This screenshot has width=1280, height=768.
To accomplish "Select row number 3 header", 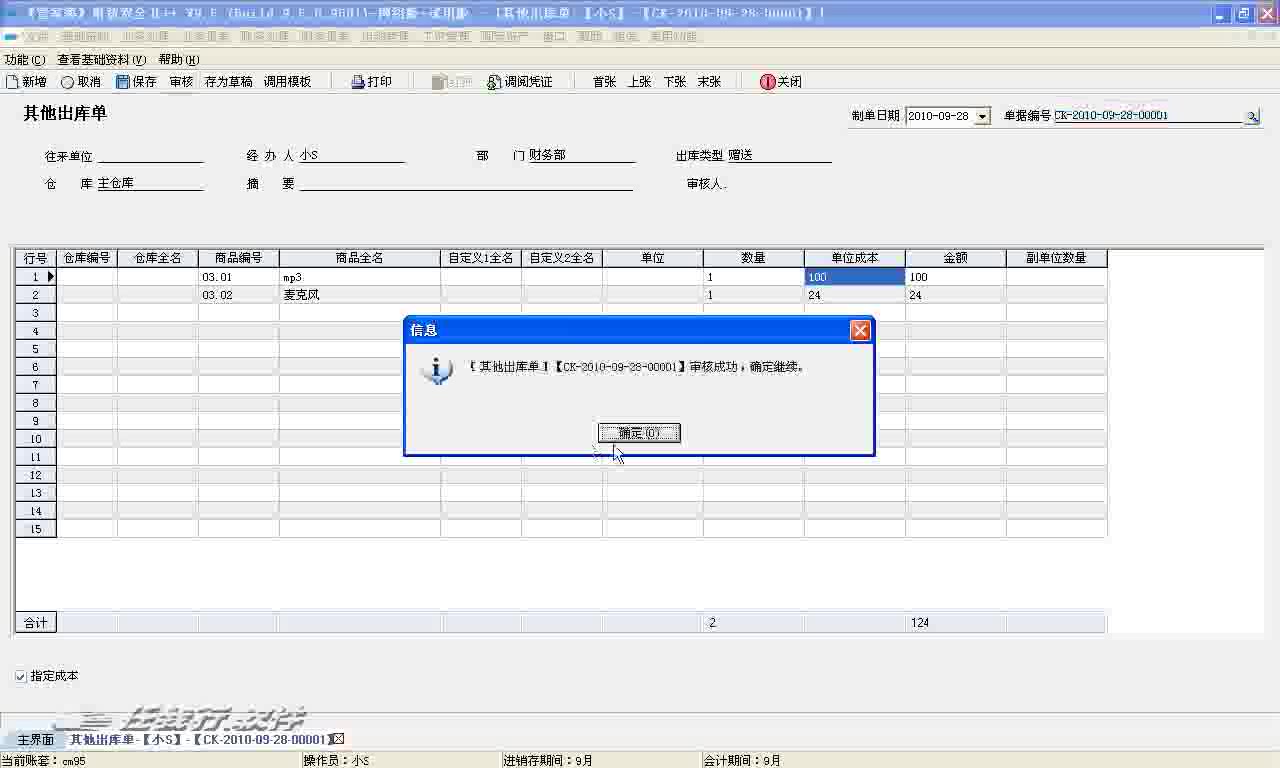I will click(35, 313).
